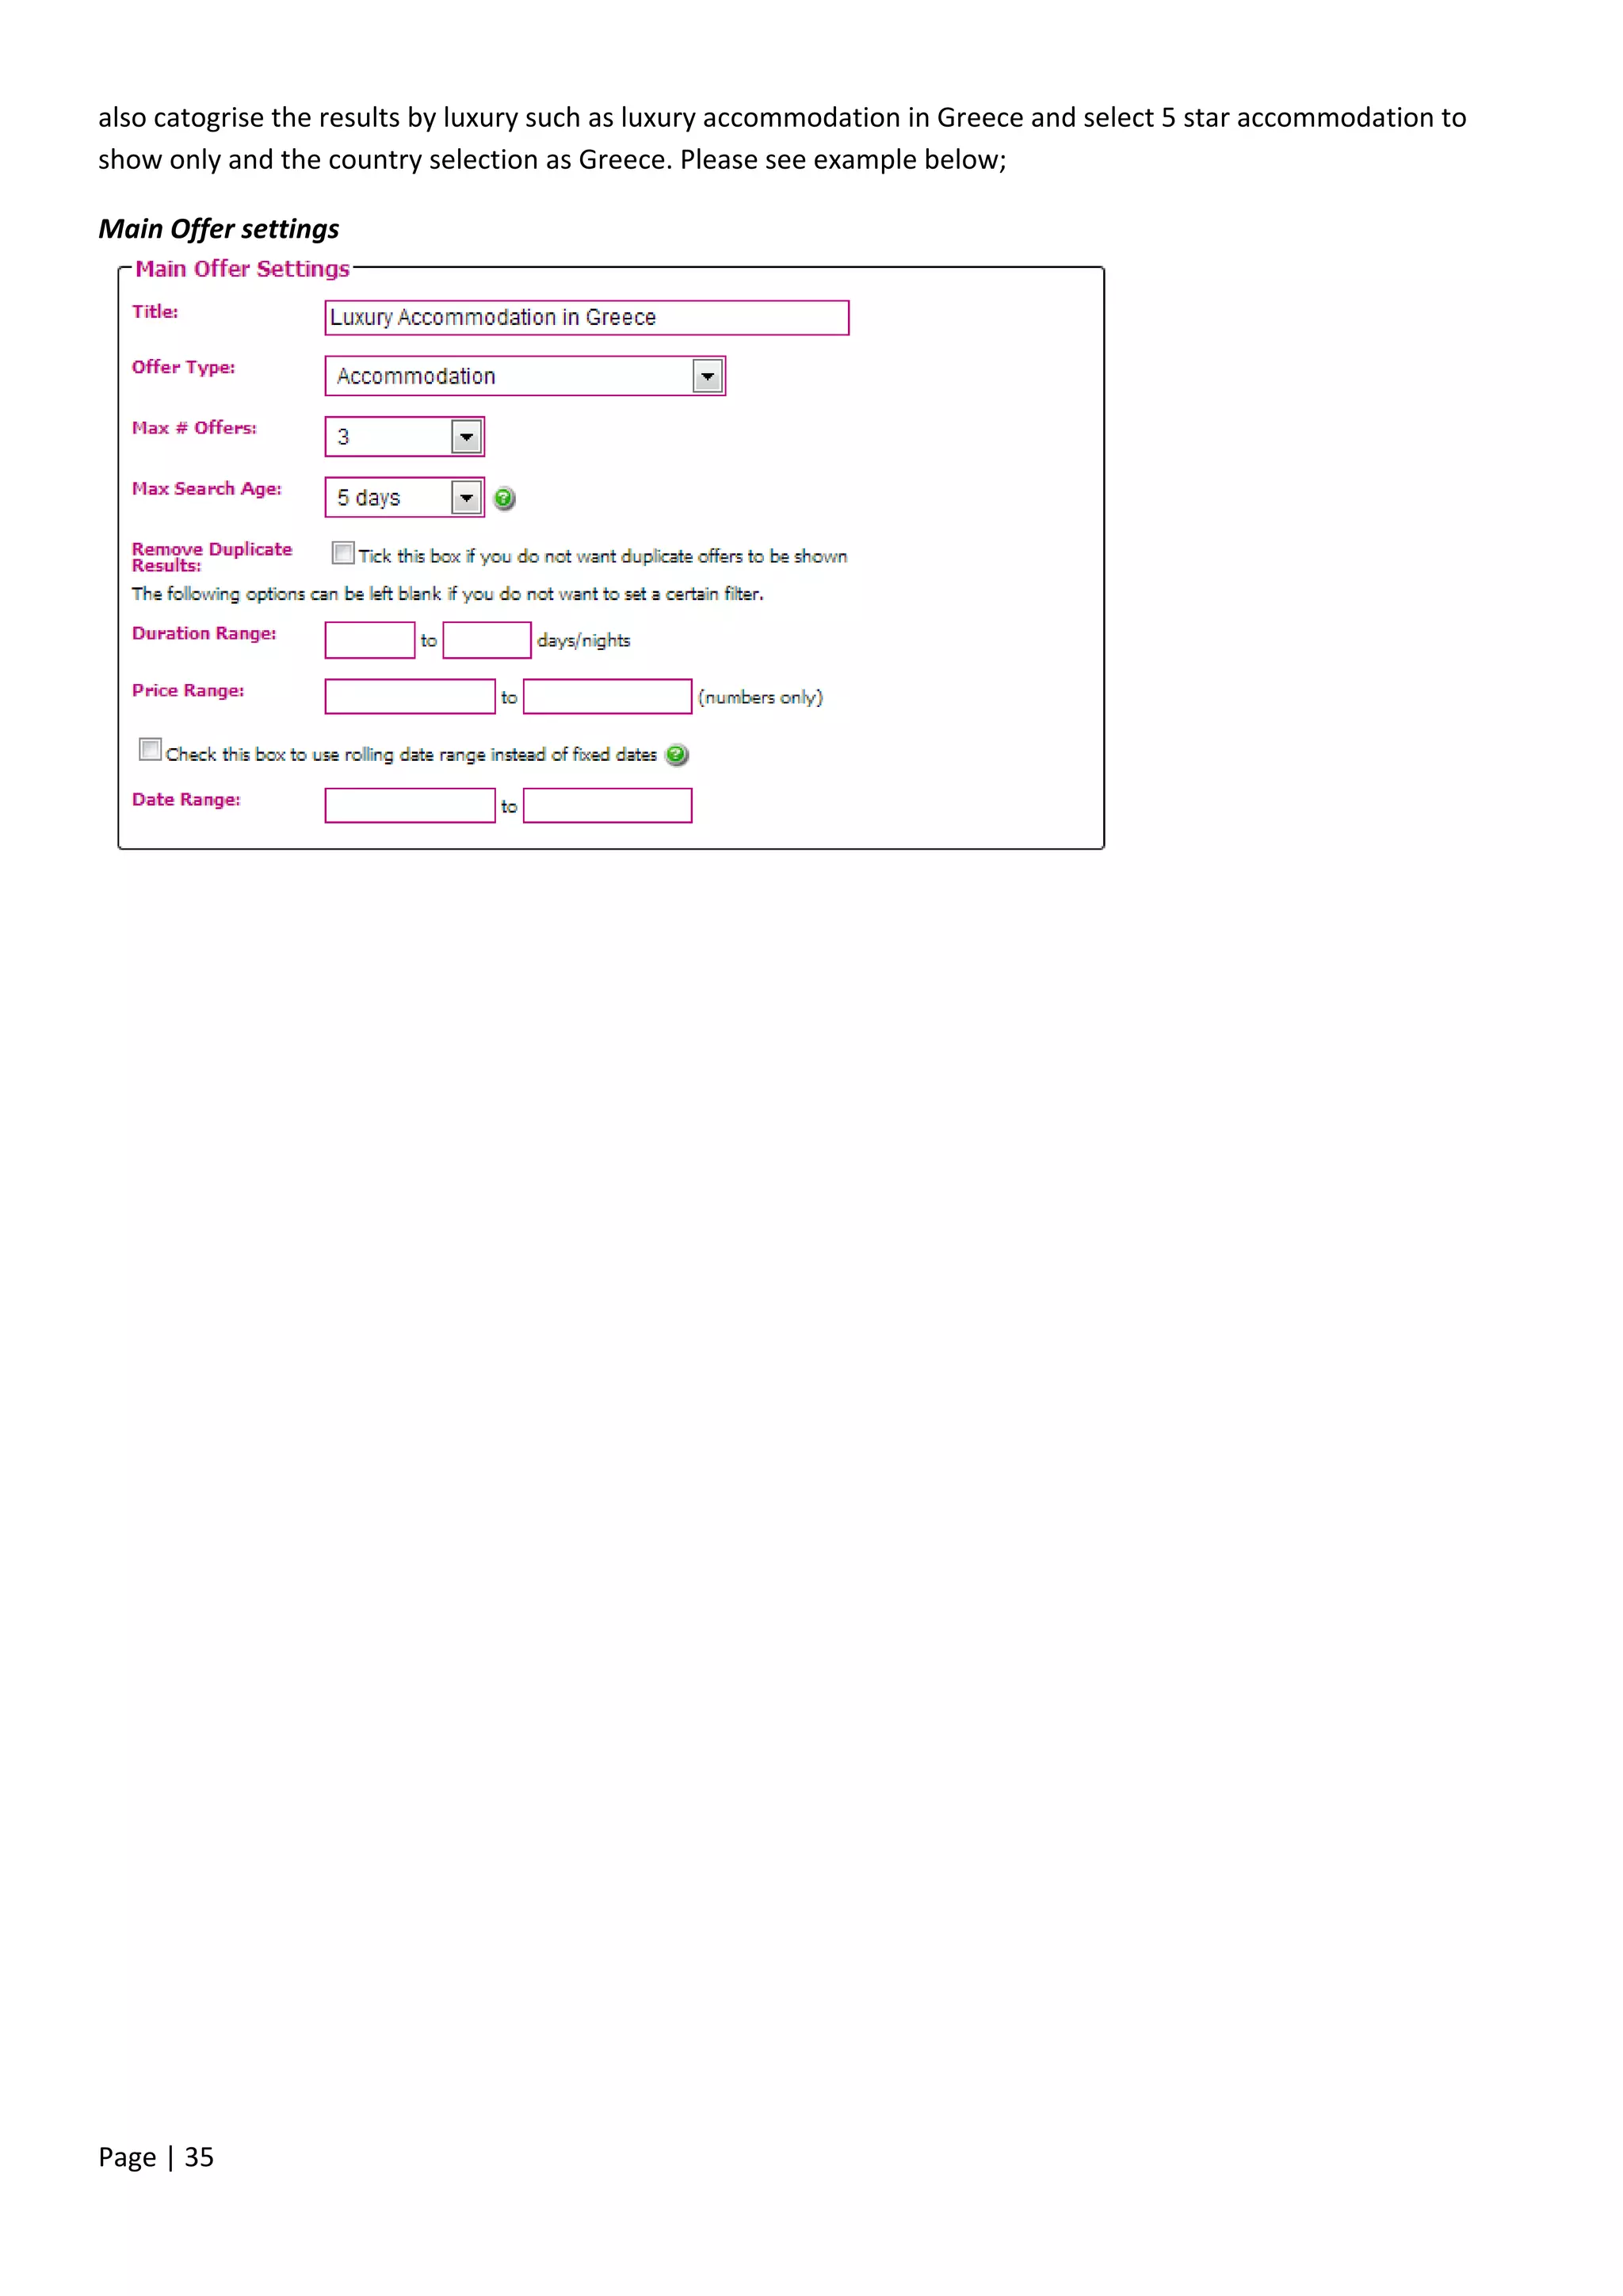Click the Duration Range start field
1623x2296 pixels.
370,640
